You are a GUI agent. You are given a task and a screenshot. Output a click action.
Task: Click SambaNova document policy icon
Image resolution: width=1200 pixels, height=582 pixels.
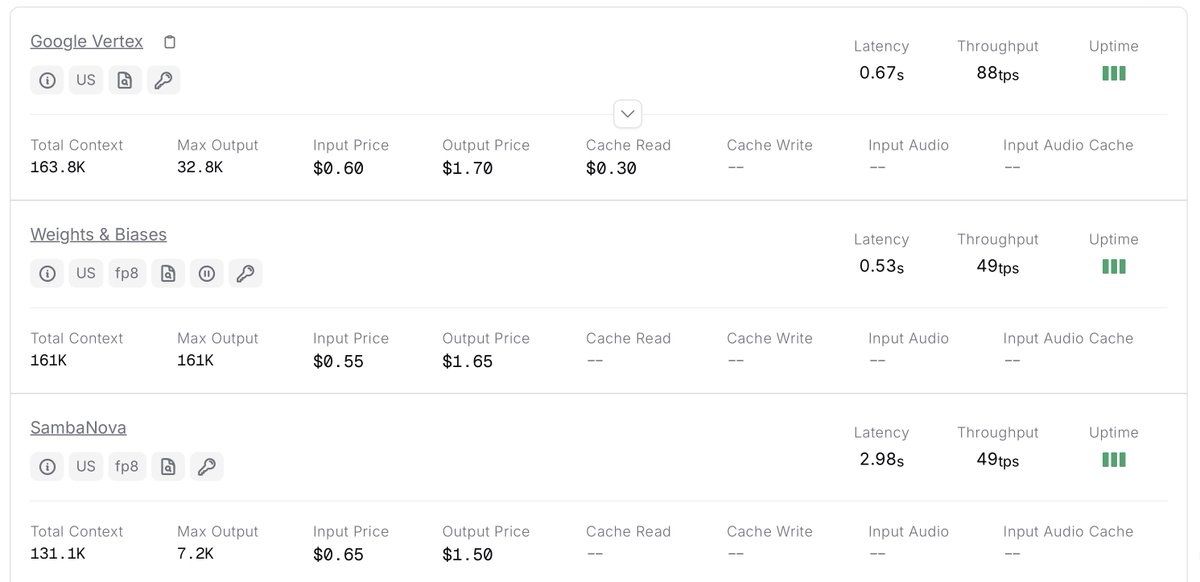[168, 466]
